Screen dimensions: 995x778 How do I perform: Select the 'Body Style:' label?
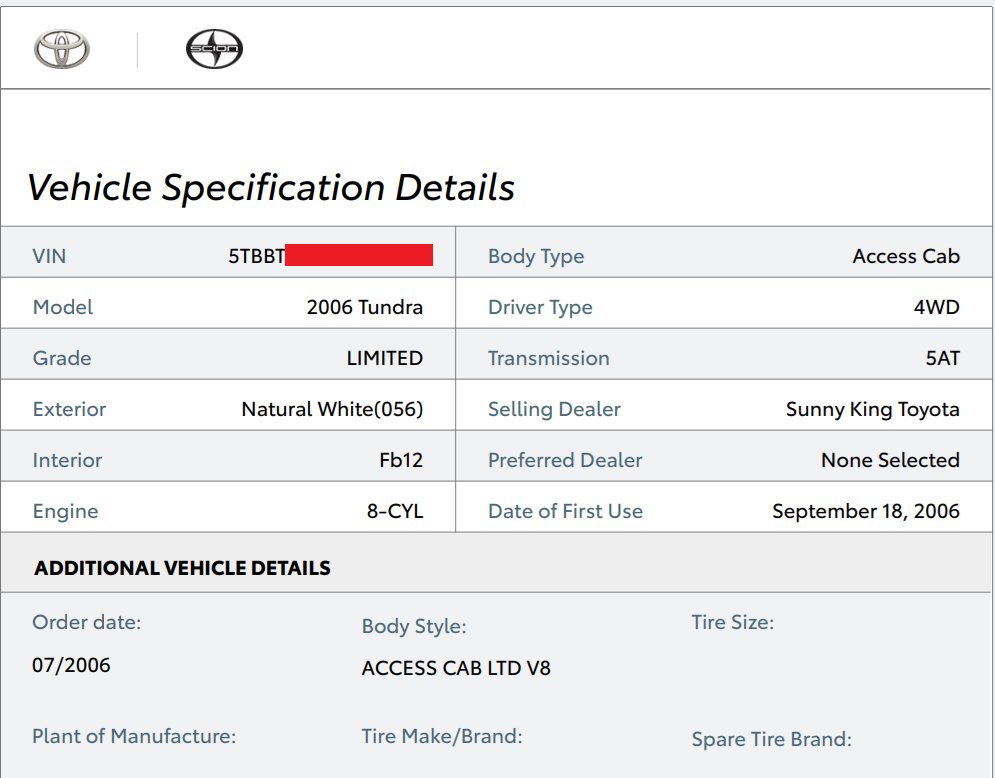click(x=414, y=627)
